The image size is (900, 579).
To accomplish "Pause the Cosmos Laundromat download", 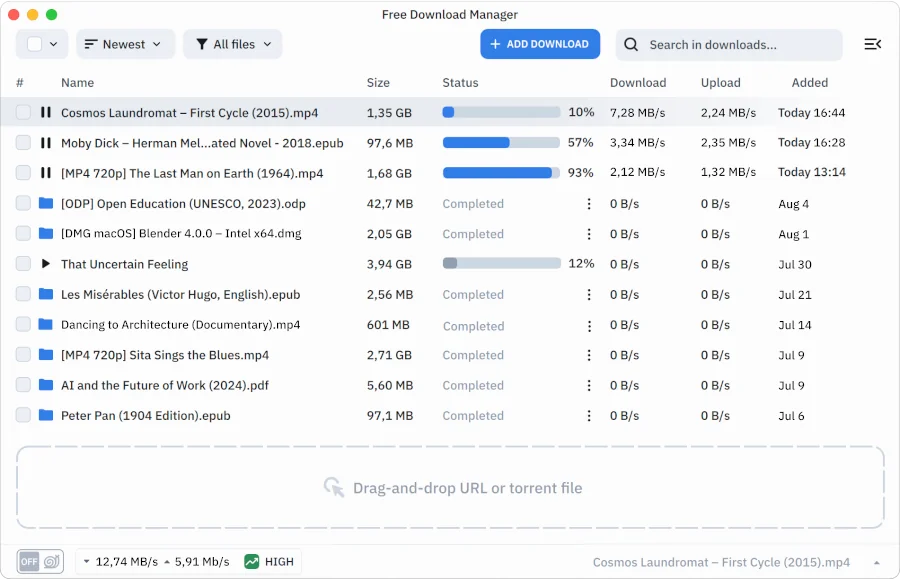I will [x=46, y=113].
